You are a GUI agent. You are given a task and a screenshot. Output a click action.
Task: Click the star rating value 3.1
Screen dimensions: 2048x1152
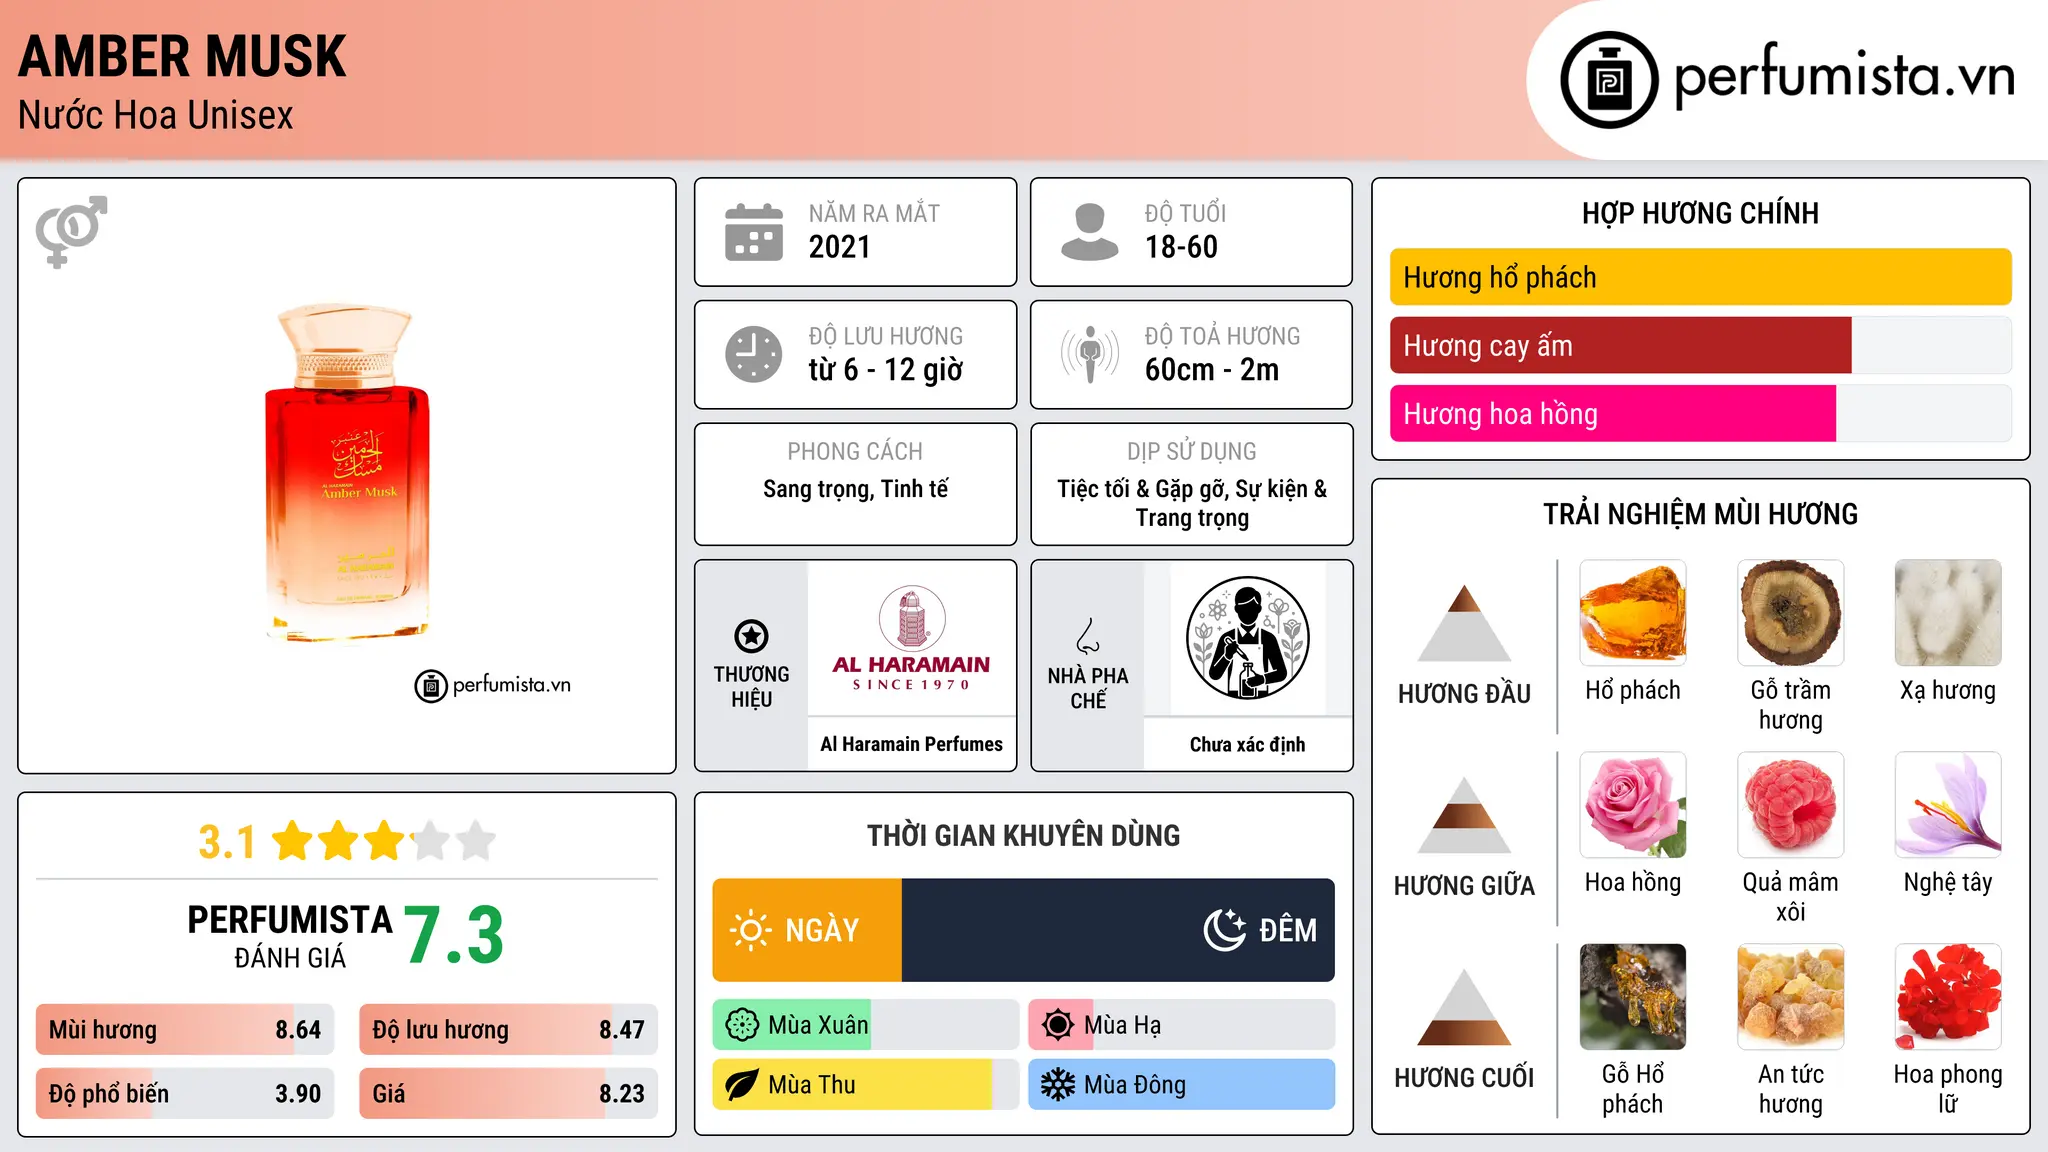[227, 842]
